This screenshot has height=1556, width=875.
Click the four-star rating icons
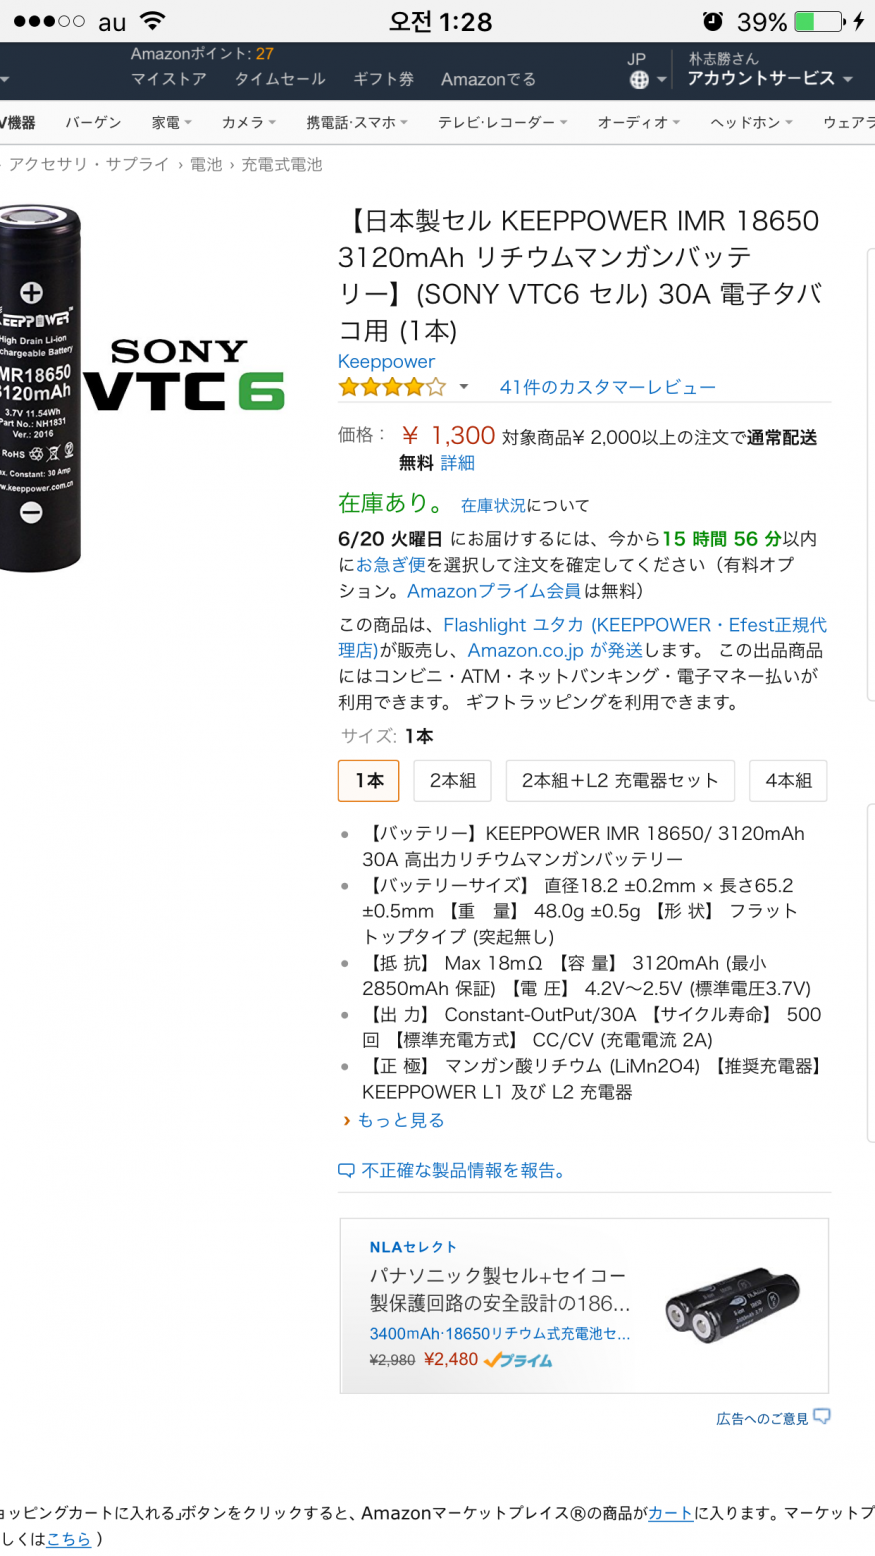392,387
